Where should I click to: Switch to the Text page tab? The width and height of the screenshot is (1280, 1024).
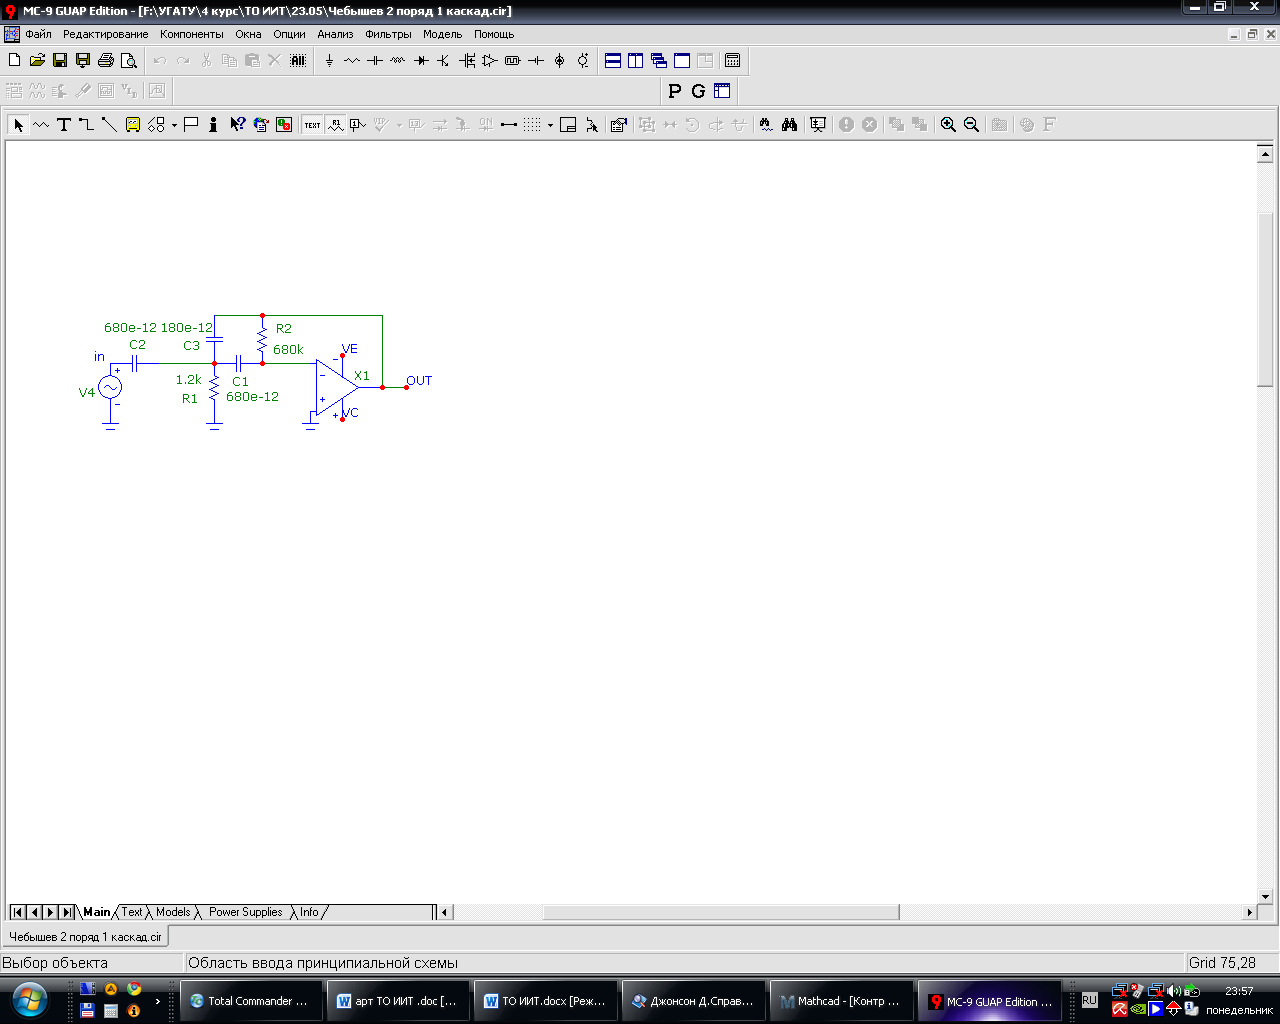pyautogui.click(x=132, y=912)
